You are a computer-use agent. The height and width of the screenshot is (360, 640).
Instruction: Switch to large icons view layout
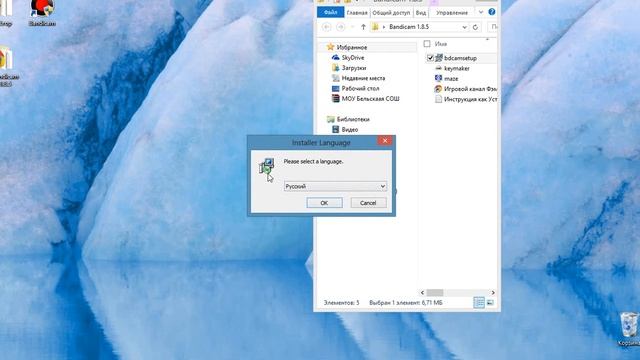(x=490, y=302)
